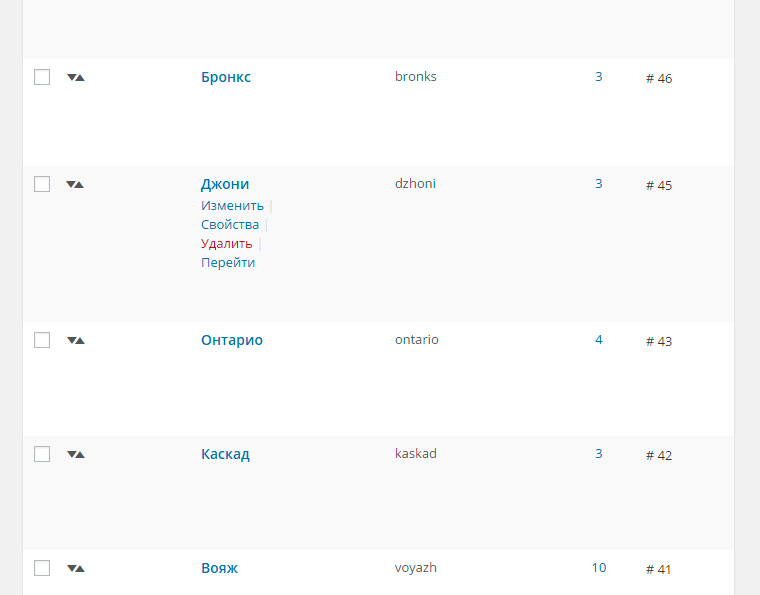Open the Онтарио title link

pyautogui.click(x=232, y=340)
